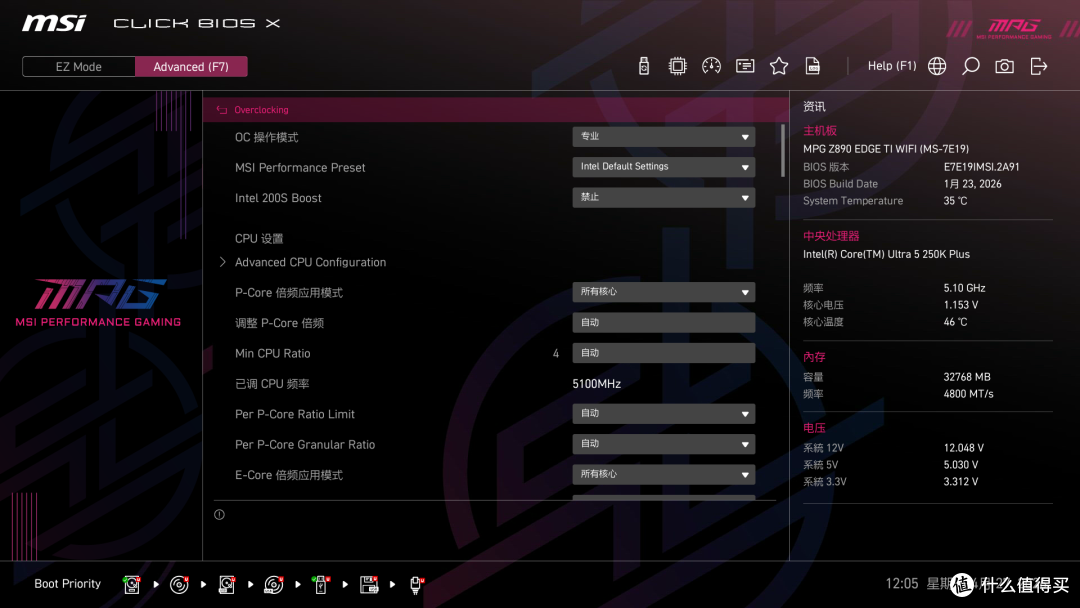Select the USB optical disc boot device
The image size is (1080, 608).
[x=273, y=585]
